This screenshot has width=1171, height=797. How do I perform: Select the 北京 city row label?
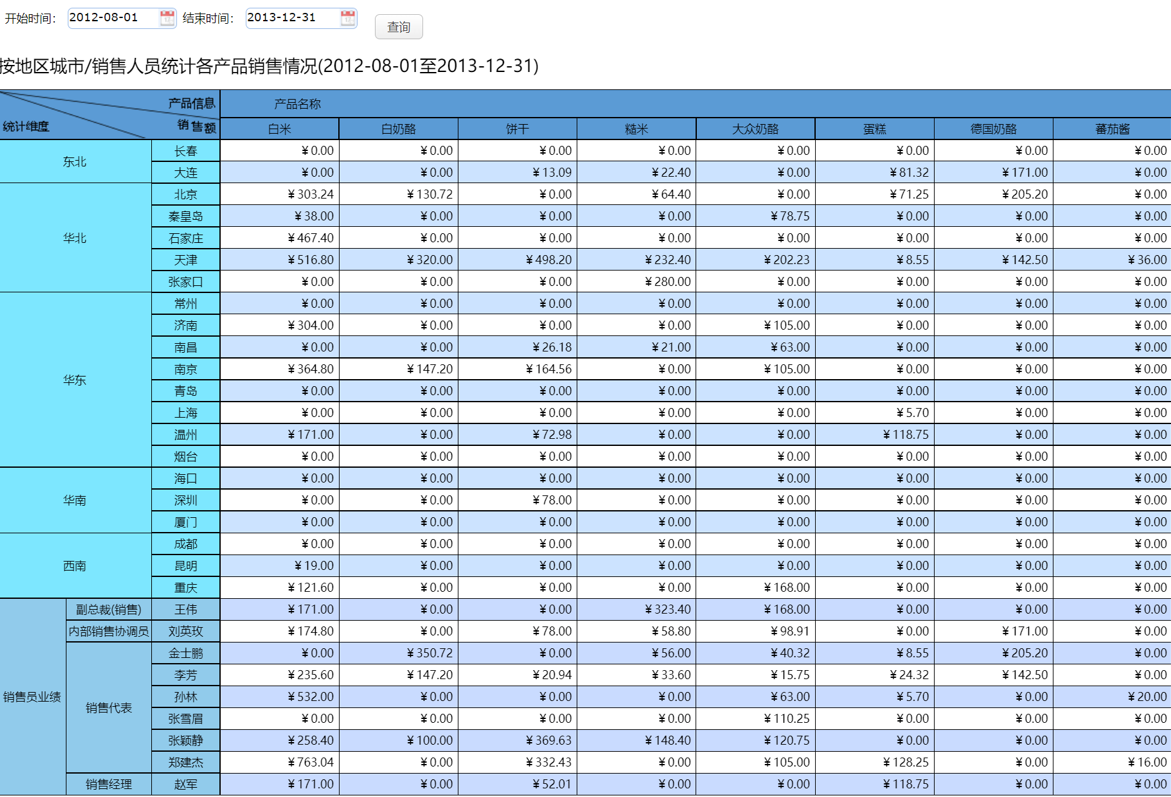pyautogui.click(x=186, y=194)
